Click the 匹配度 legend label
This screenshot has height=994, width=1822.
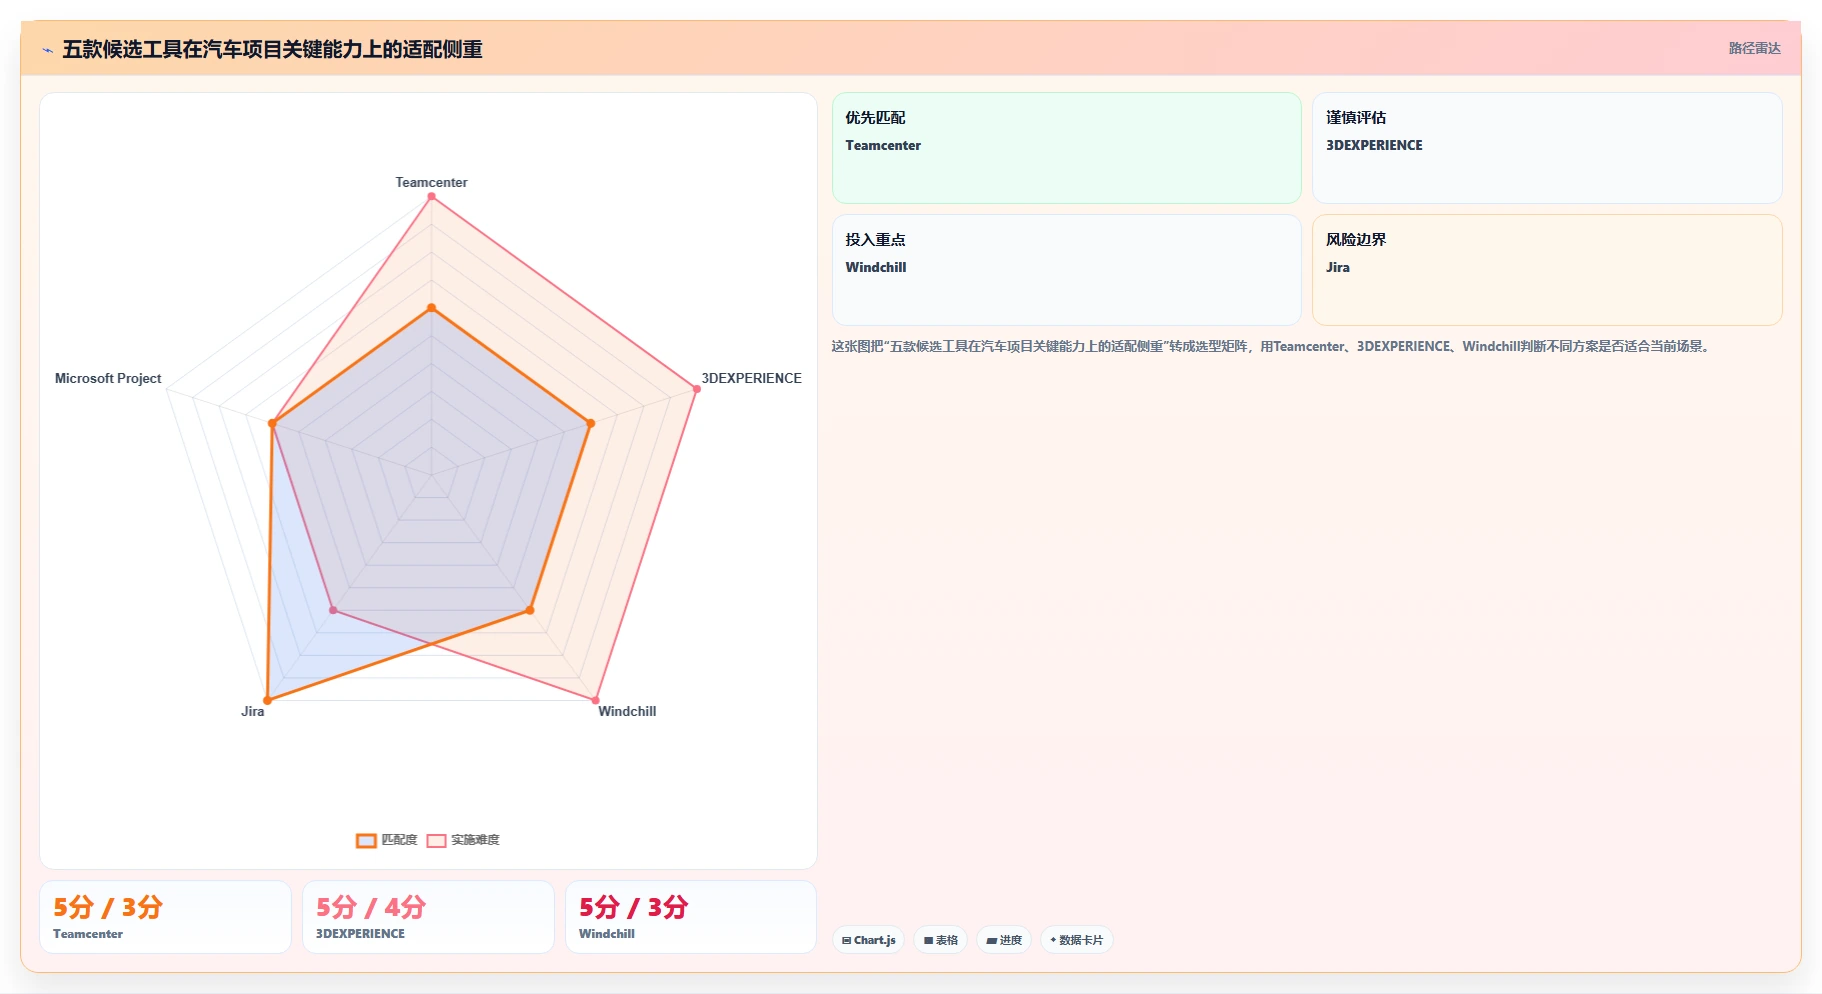click(x=399, y=840)
